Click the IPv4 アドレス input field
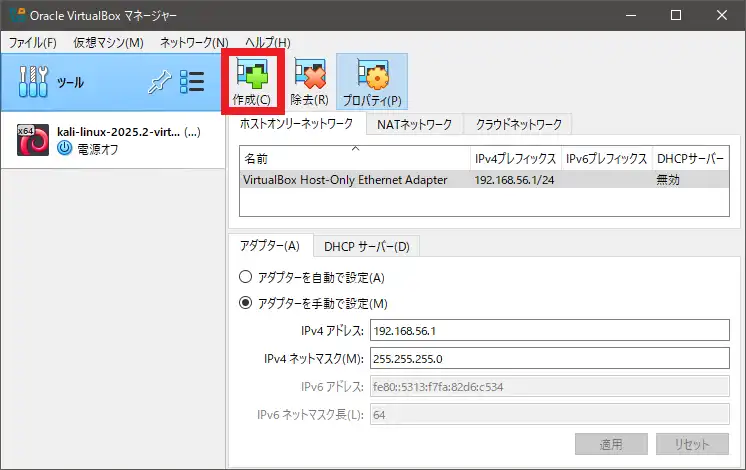The width and height of the screenshot is (746, 470). click(x=550, y=330)
